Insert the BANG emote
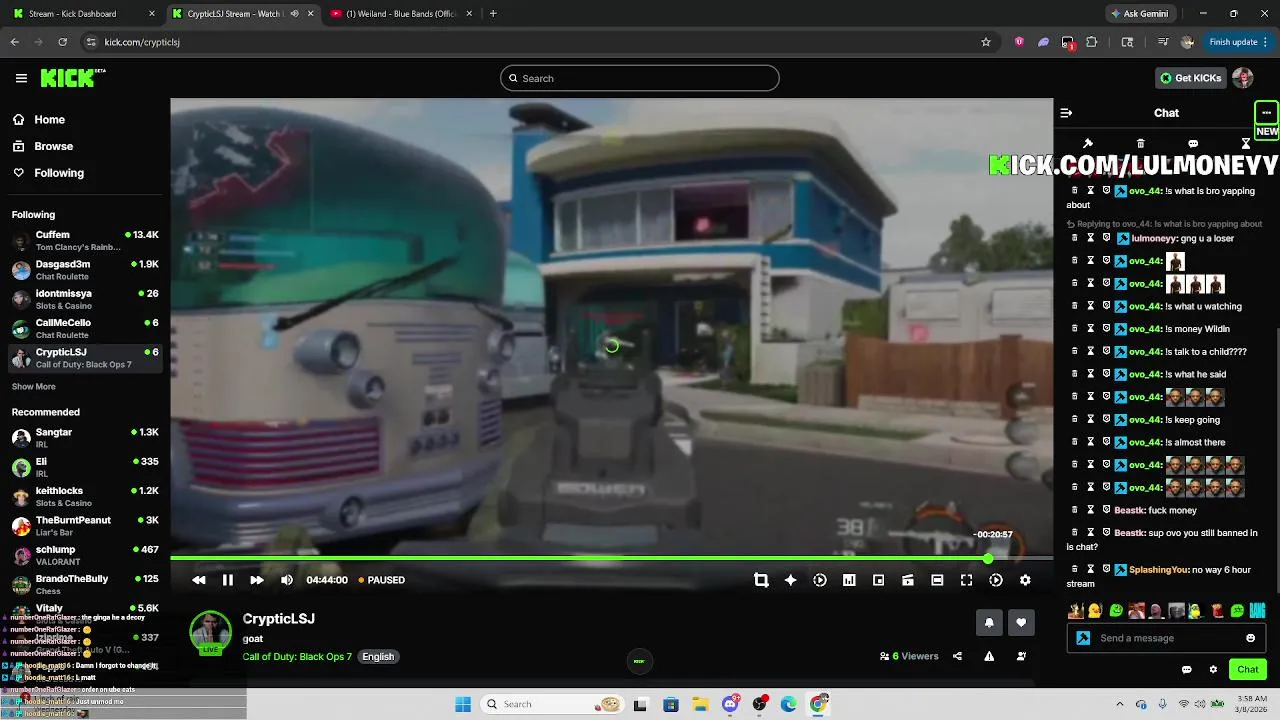The height and width of the screenshot is (720, 1280). [1257, 610]
